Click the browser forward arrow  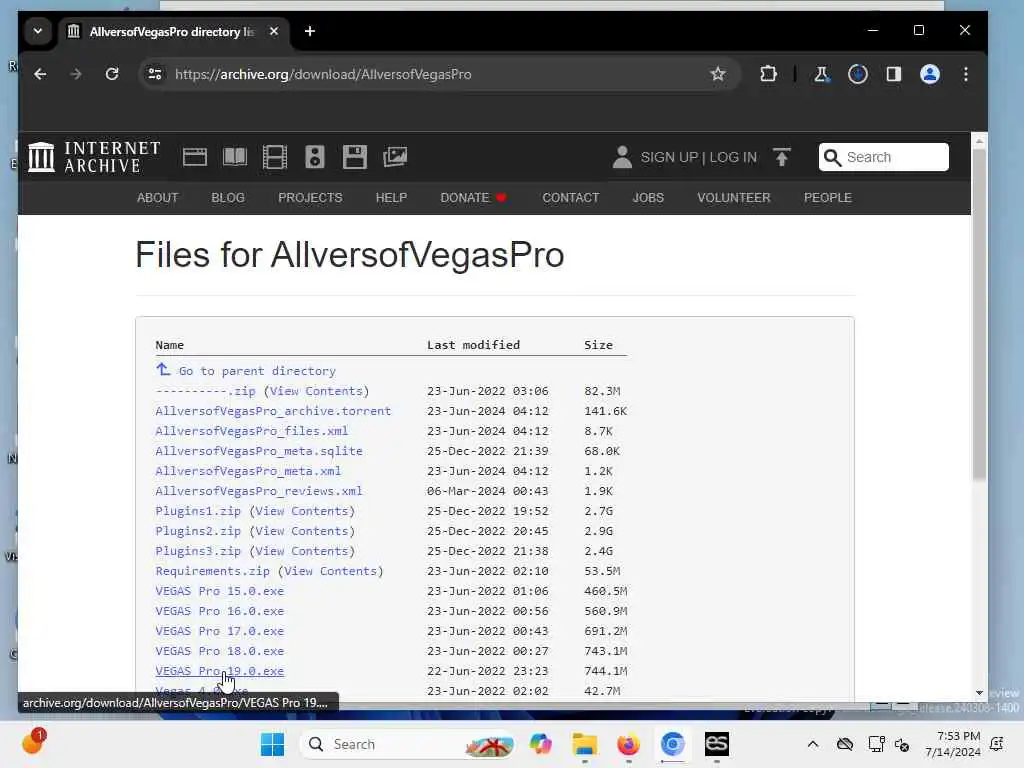pyautogui.click(x=76, y=74)
